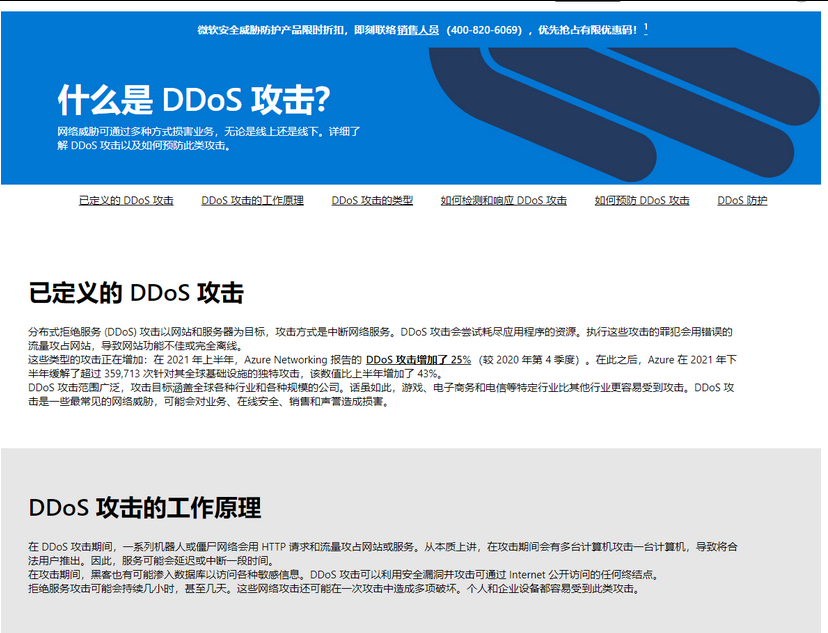Open the DDoS 攻击增加了 25% hyperlink
828x633 pixels.
tap(418, 359)
